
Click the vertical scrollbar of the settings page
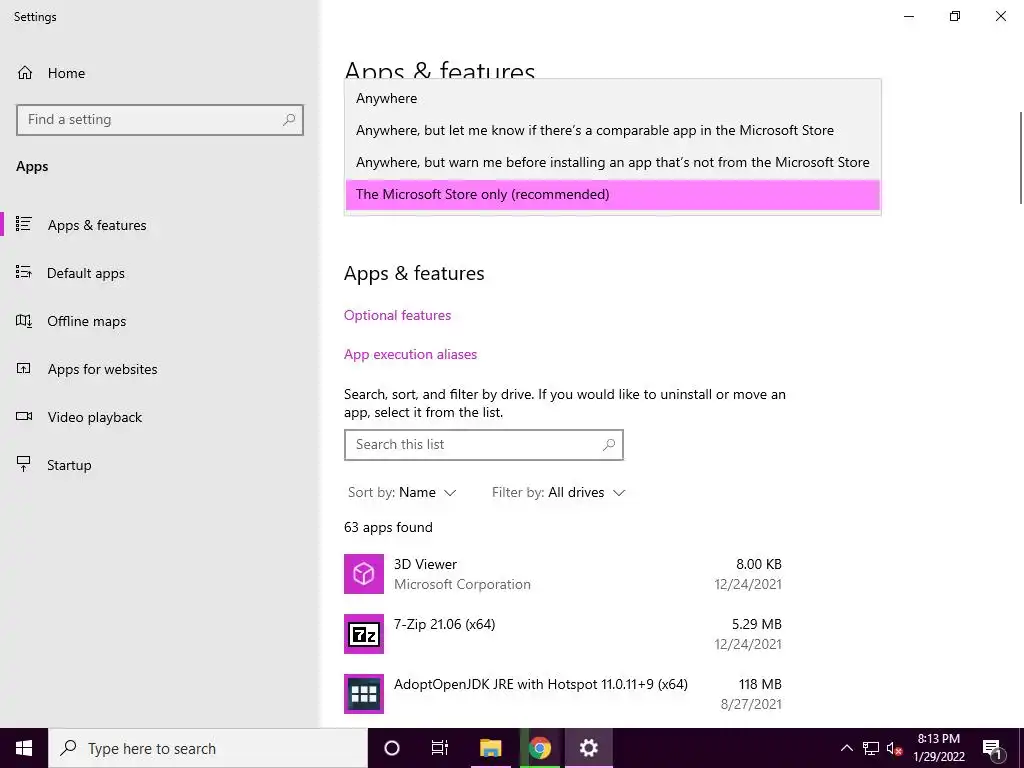point(1021,158)
